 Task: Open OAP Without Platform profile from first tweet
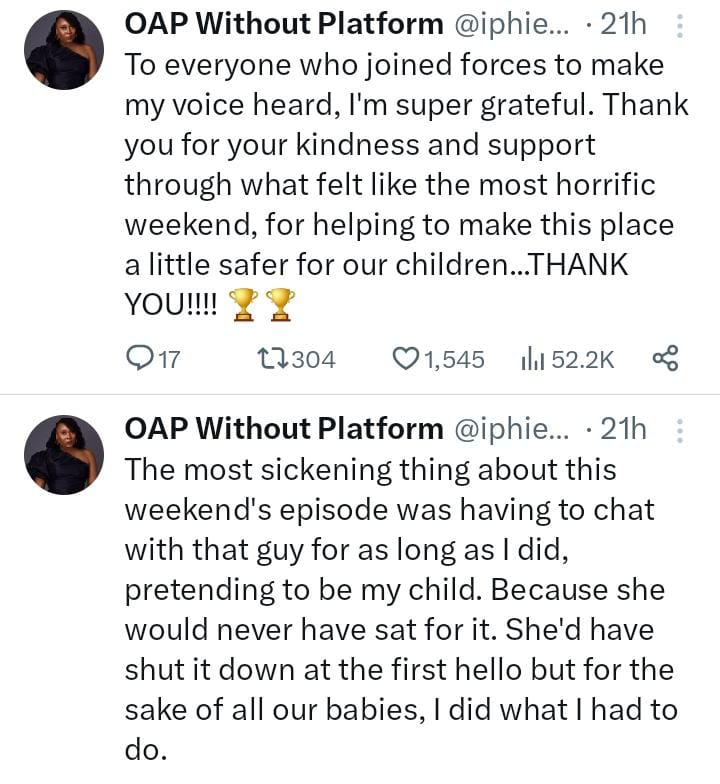(284, 24)
